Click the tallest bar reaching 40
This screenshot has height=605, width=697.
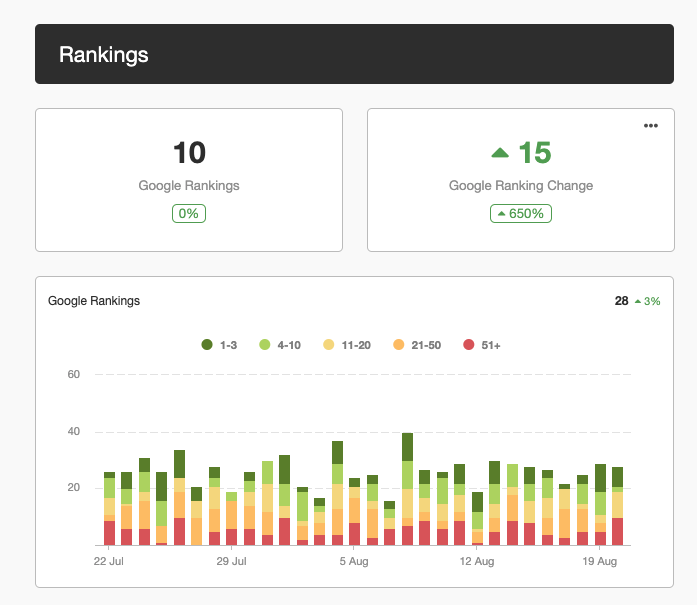pos(407,489)
